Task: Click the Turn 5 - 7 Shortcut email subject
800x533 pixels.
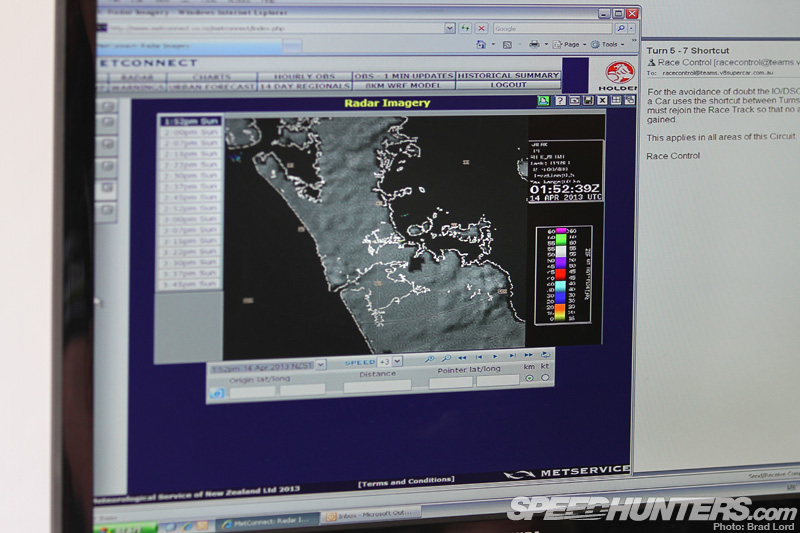Action: coord(688,50)
